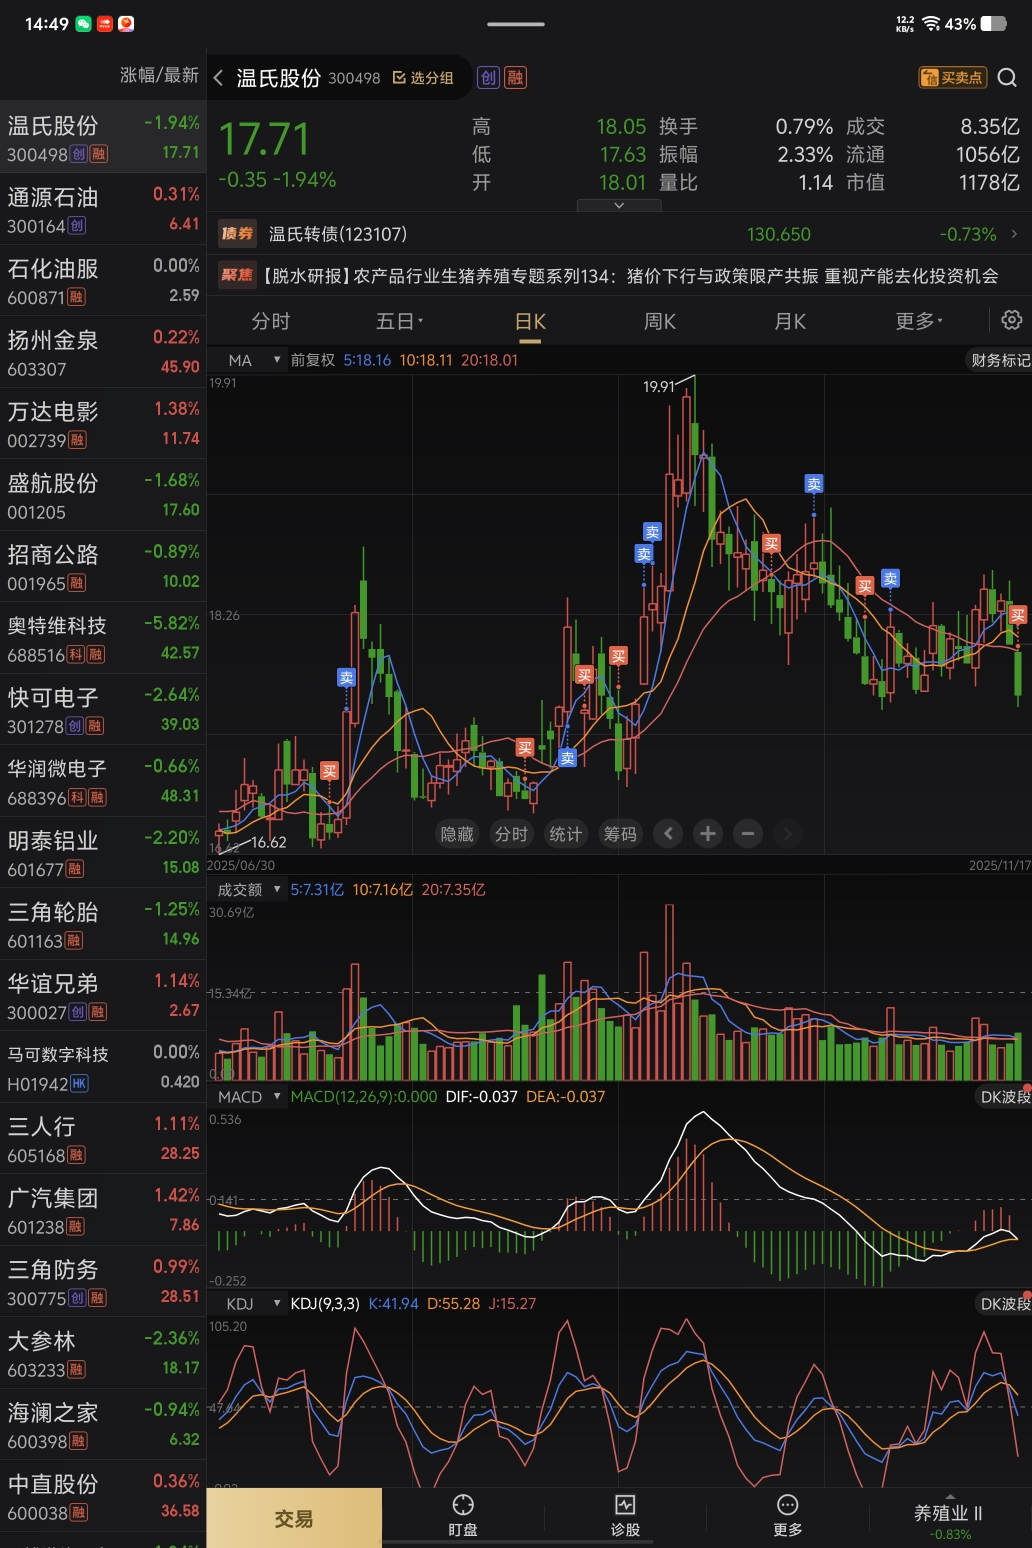Expand quote details chevron below 开
This screenshot has height=1548, width=1032.
[619, 205]
